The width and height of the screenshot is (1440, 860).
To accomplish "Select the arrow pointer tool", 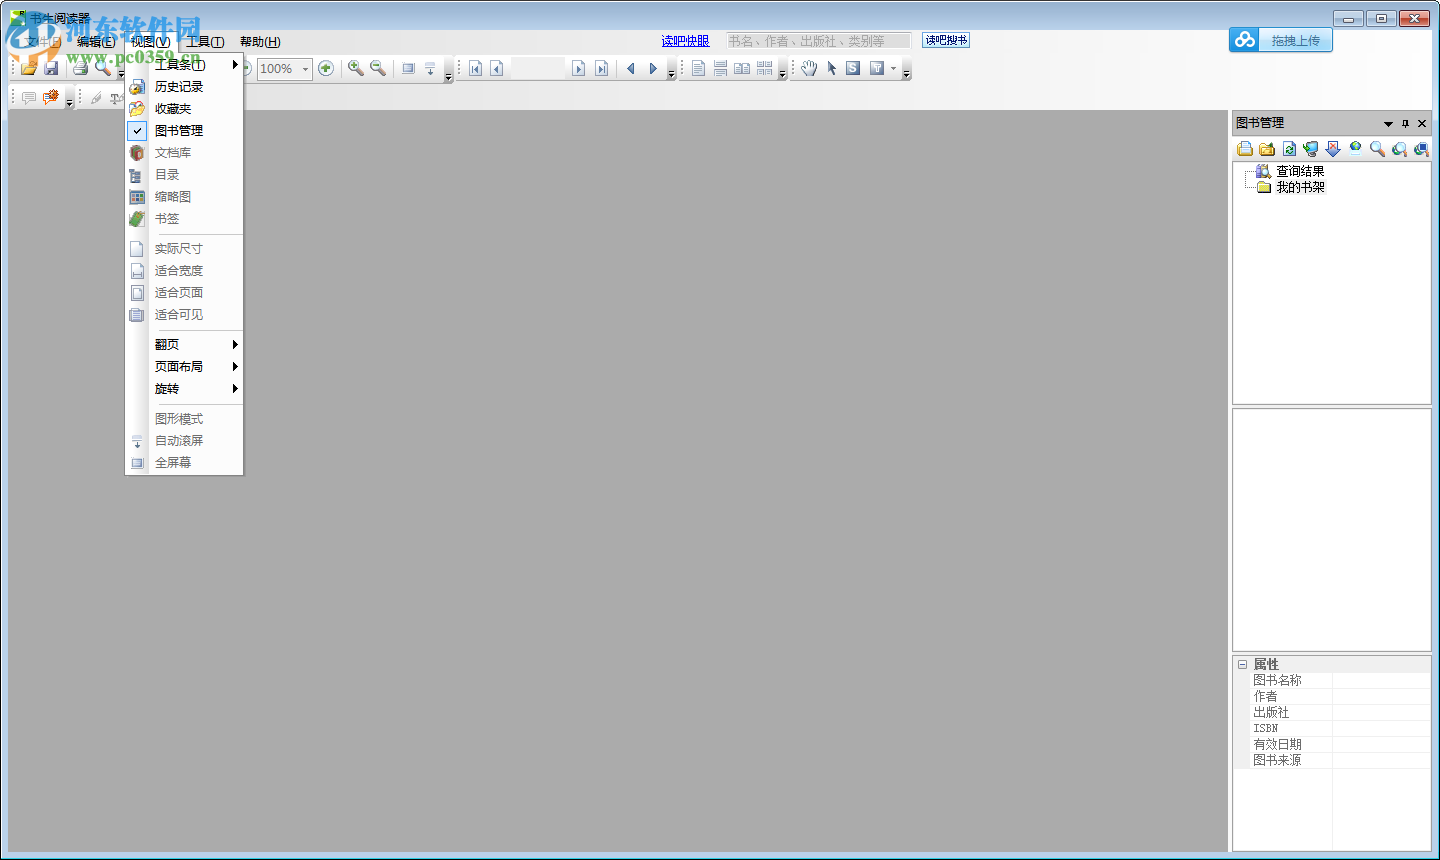I will 831,68.
